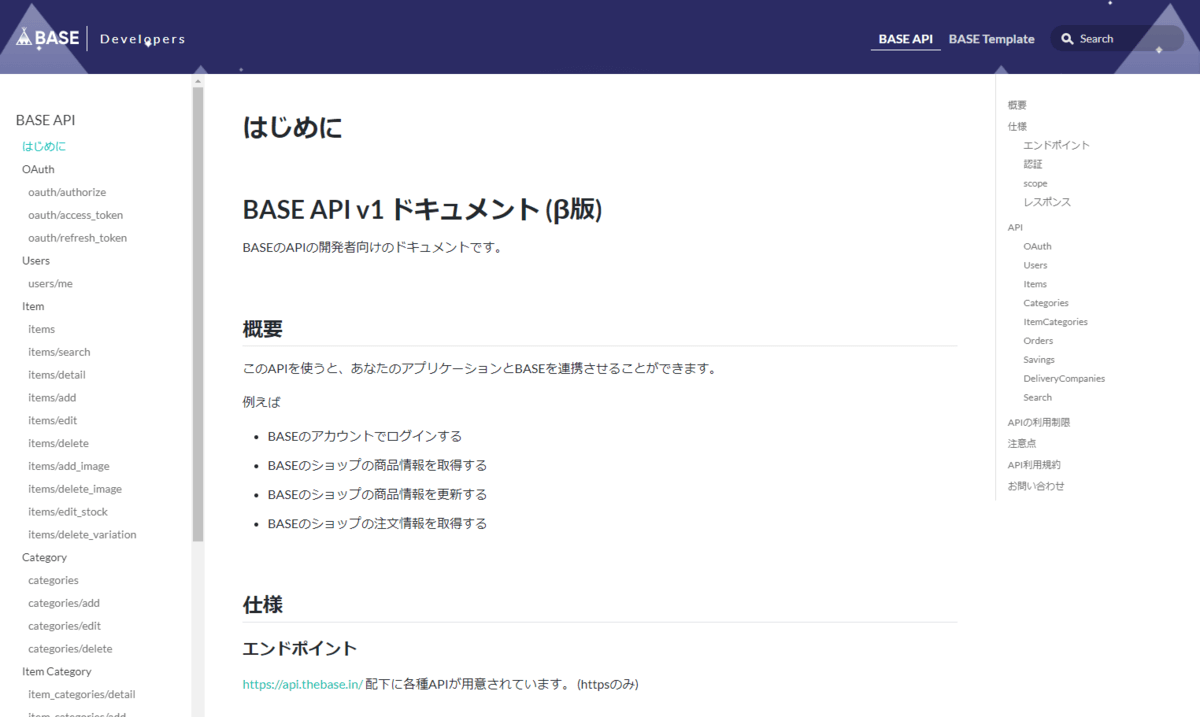The image size is (1200, 717).
Task: Open the BASE Template tab
Action: click(991, 39)
